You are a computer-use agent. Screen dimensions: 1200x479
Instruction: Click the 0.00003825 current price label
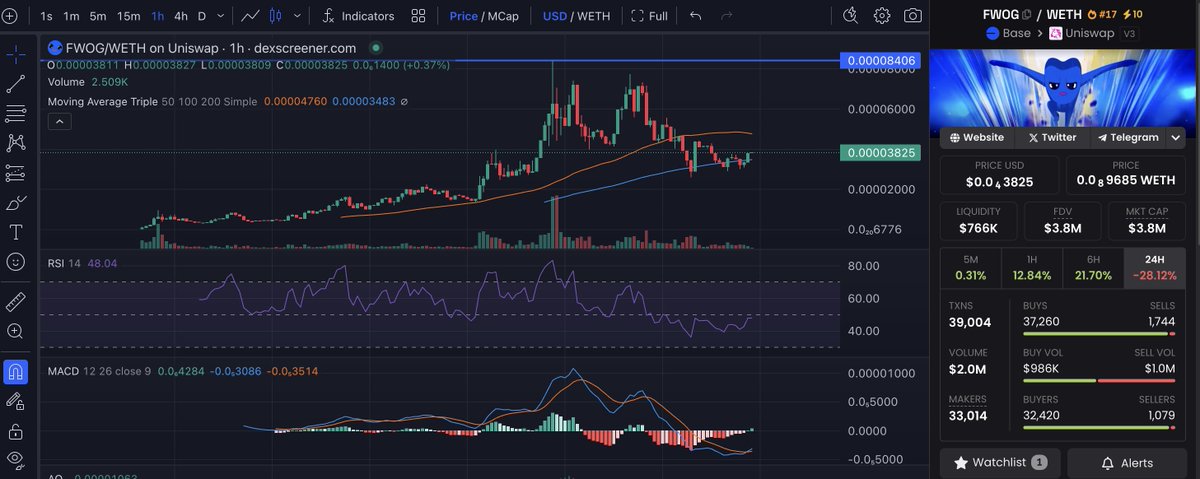tap(882, 153)
